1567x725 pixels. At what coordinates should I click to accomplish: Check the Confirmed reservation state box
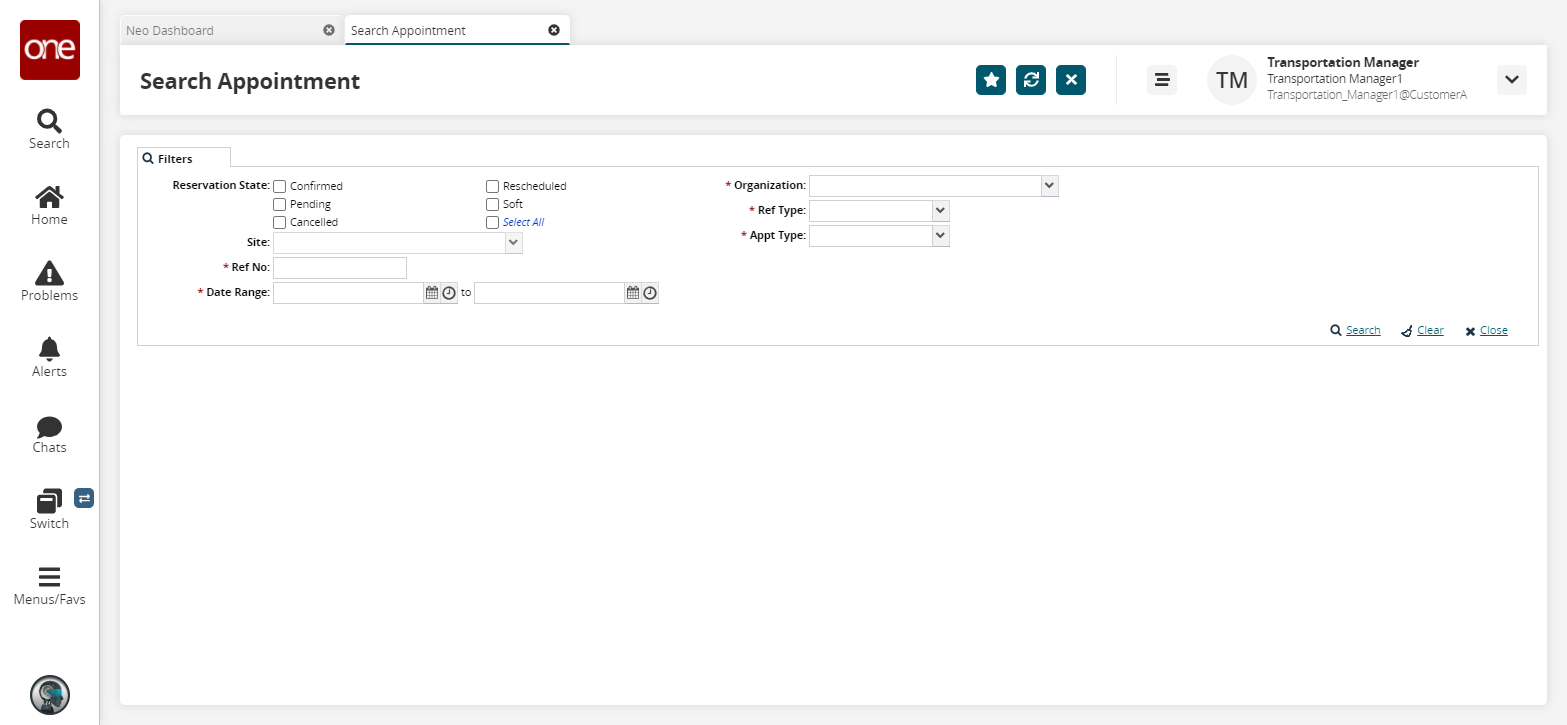point(280,186)
